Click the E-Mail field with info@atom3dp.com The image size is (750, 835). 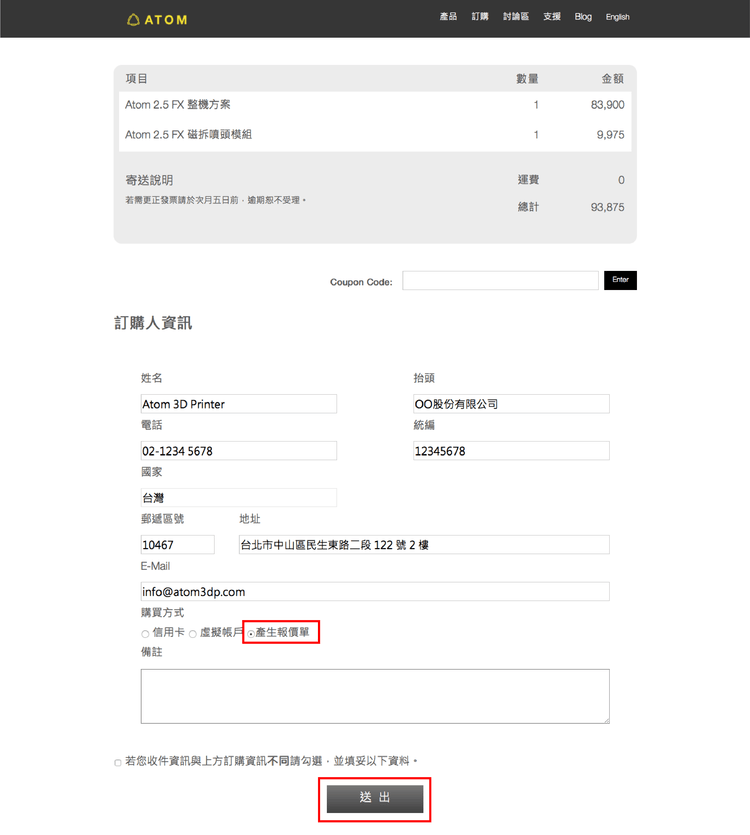(x=375, y=591)
